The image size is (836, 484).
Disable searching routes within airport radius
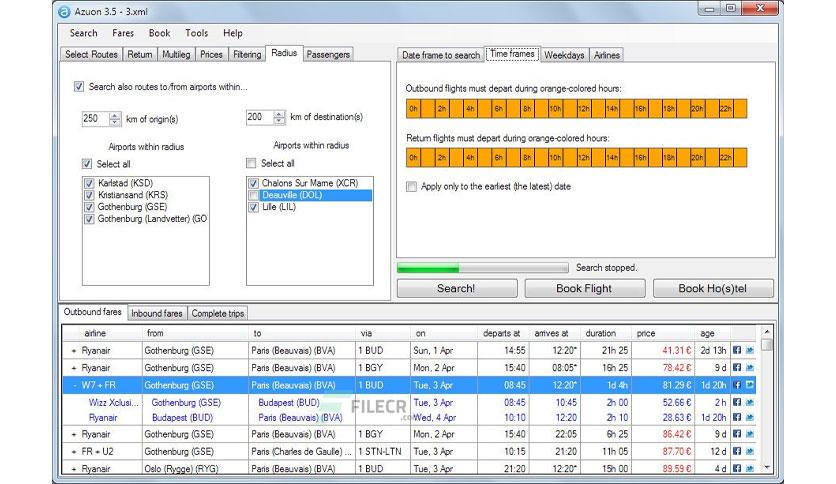point(79,86)
